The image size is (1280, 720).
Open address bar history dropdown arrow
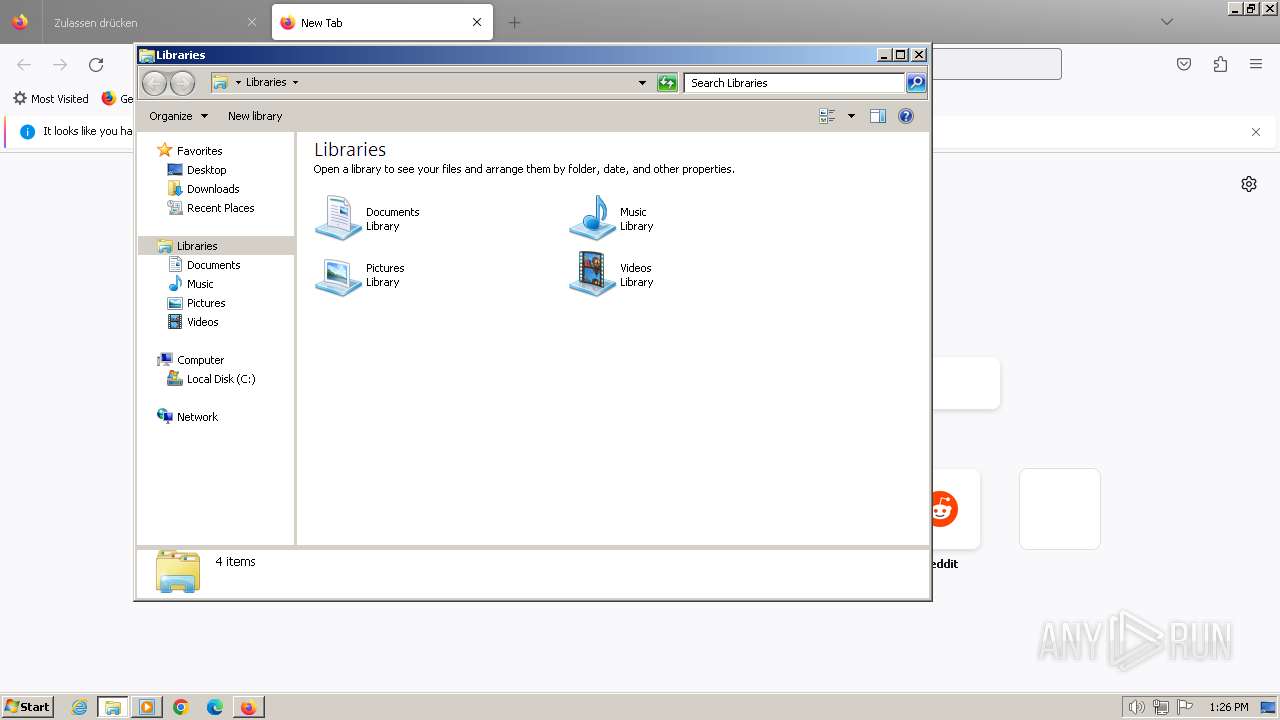[642, 83]
